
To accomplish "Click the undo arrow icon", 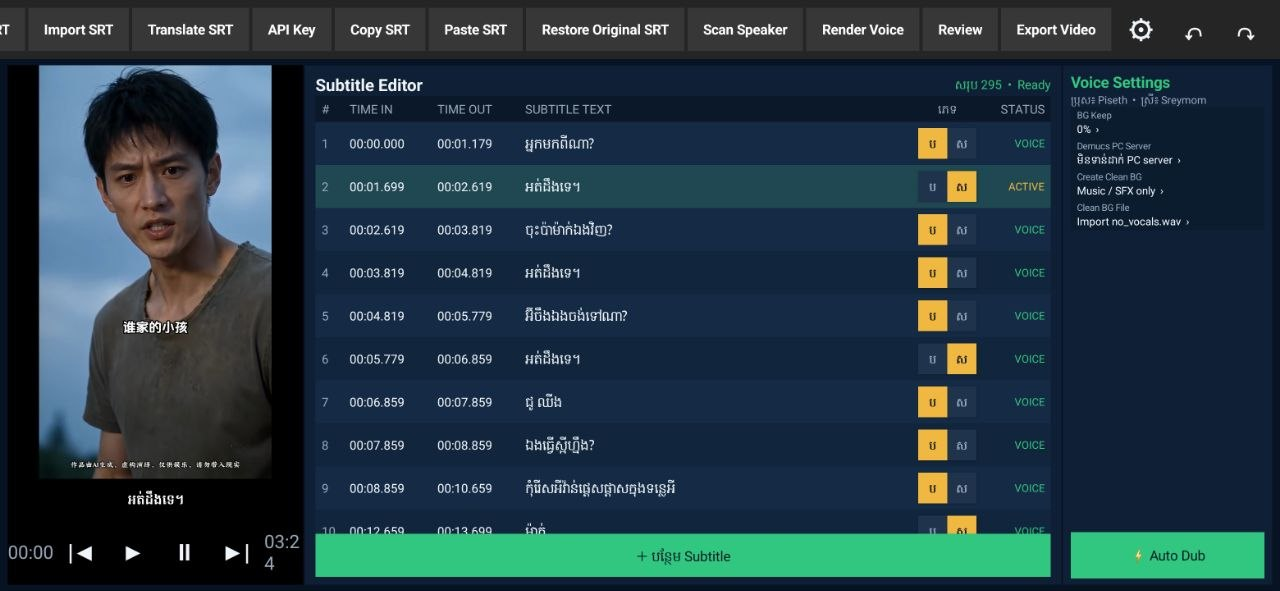I will point(1193,33).
